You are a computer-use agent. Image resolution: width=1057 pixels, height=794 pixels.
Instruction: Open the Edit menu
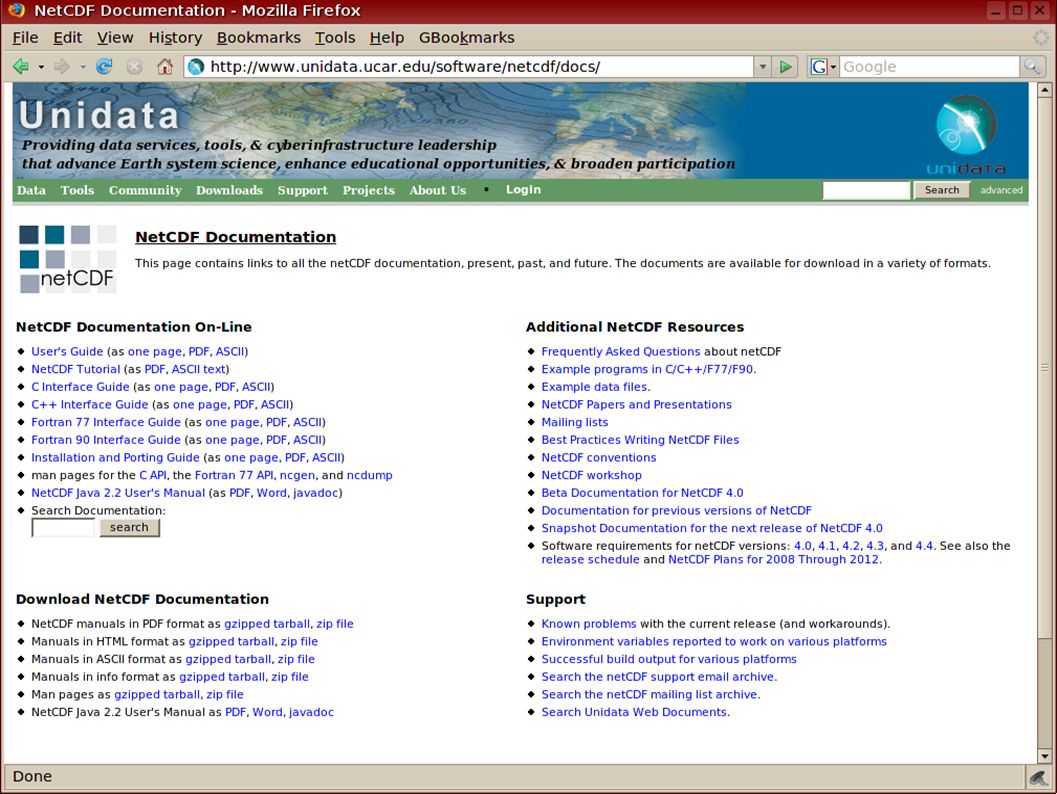(67, 38)
